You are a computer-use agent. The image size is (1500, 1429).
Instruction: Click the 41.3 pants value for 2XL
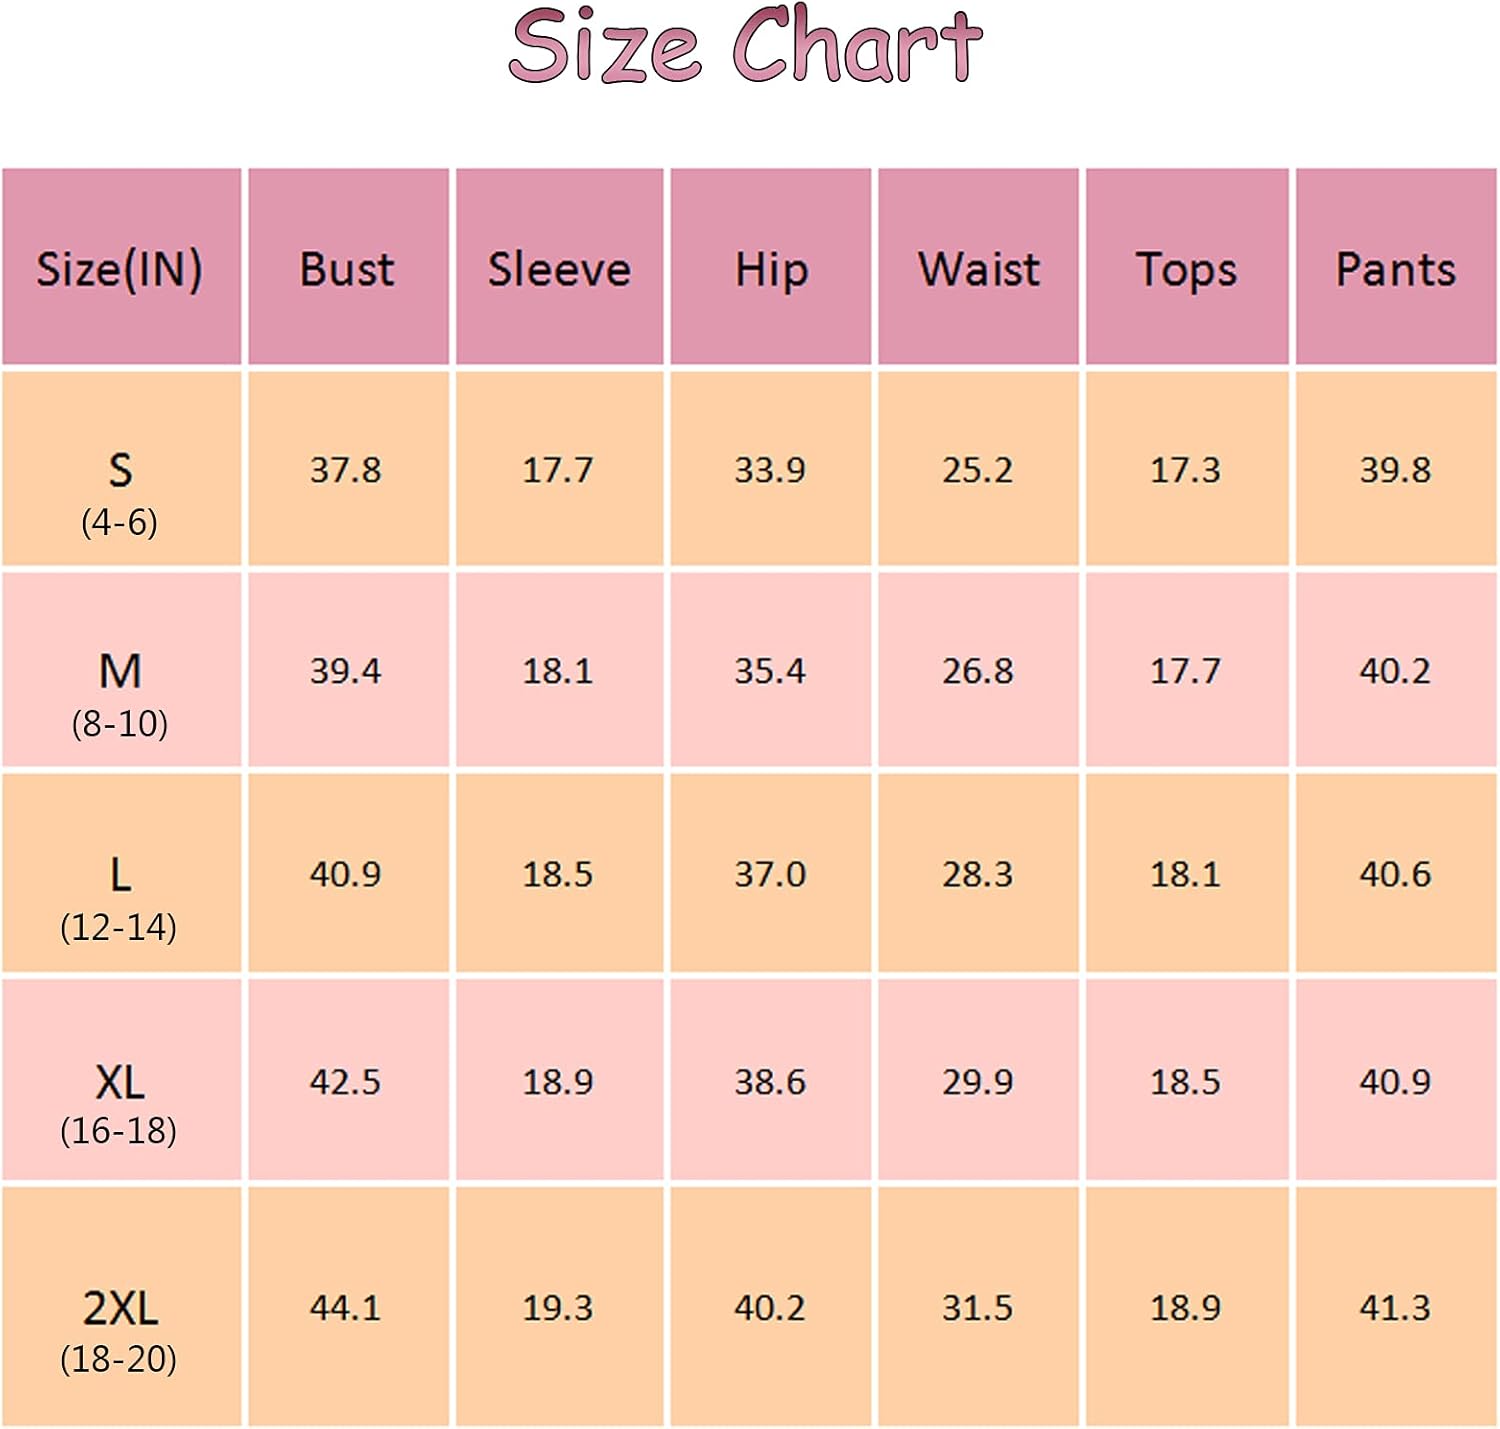(1396, 1308)
